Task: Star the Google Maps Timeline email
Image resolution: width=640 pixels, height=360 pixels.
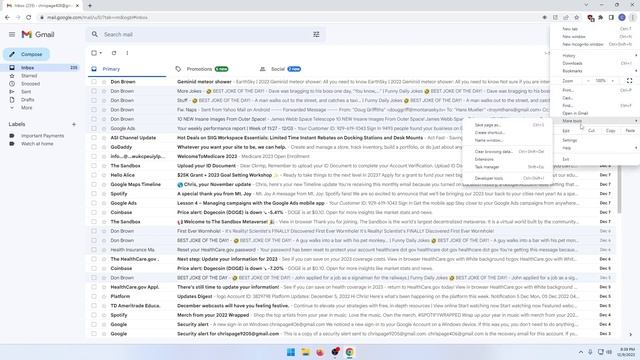Action: pyautogui.click(x=104, y=184)
